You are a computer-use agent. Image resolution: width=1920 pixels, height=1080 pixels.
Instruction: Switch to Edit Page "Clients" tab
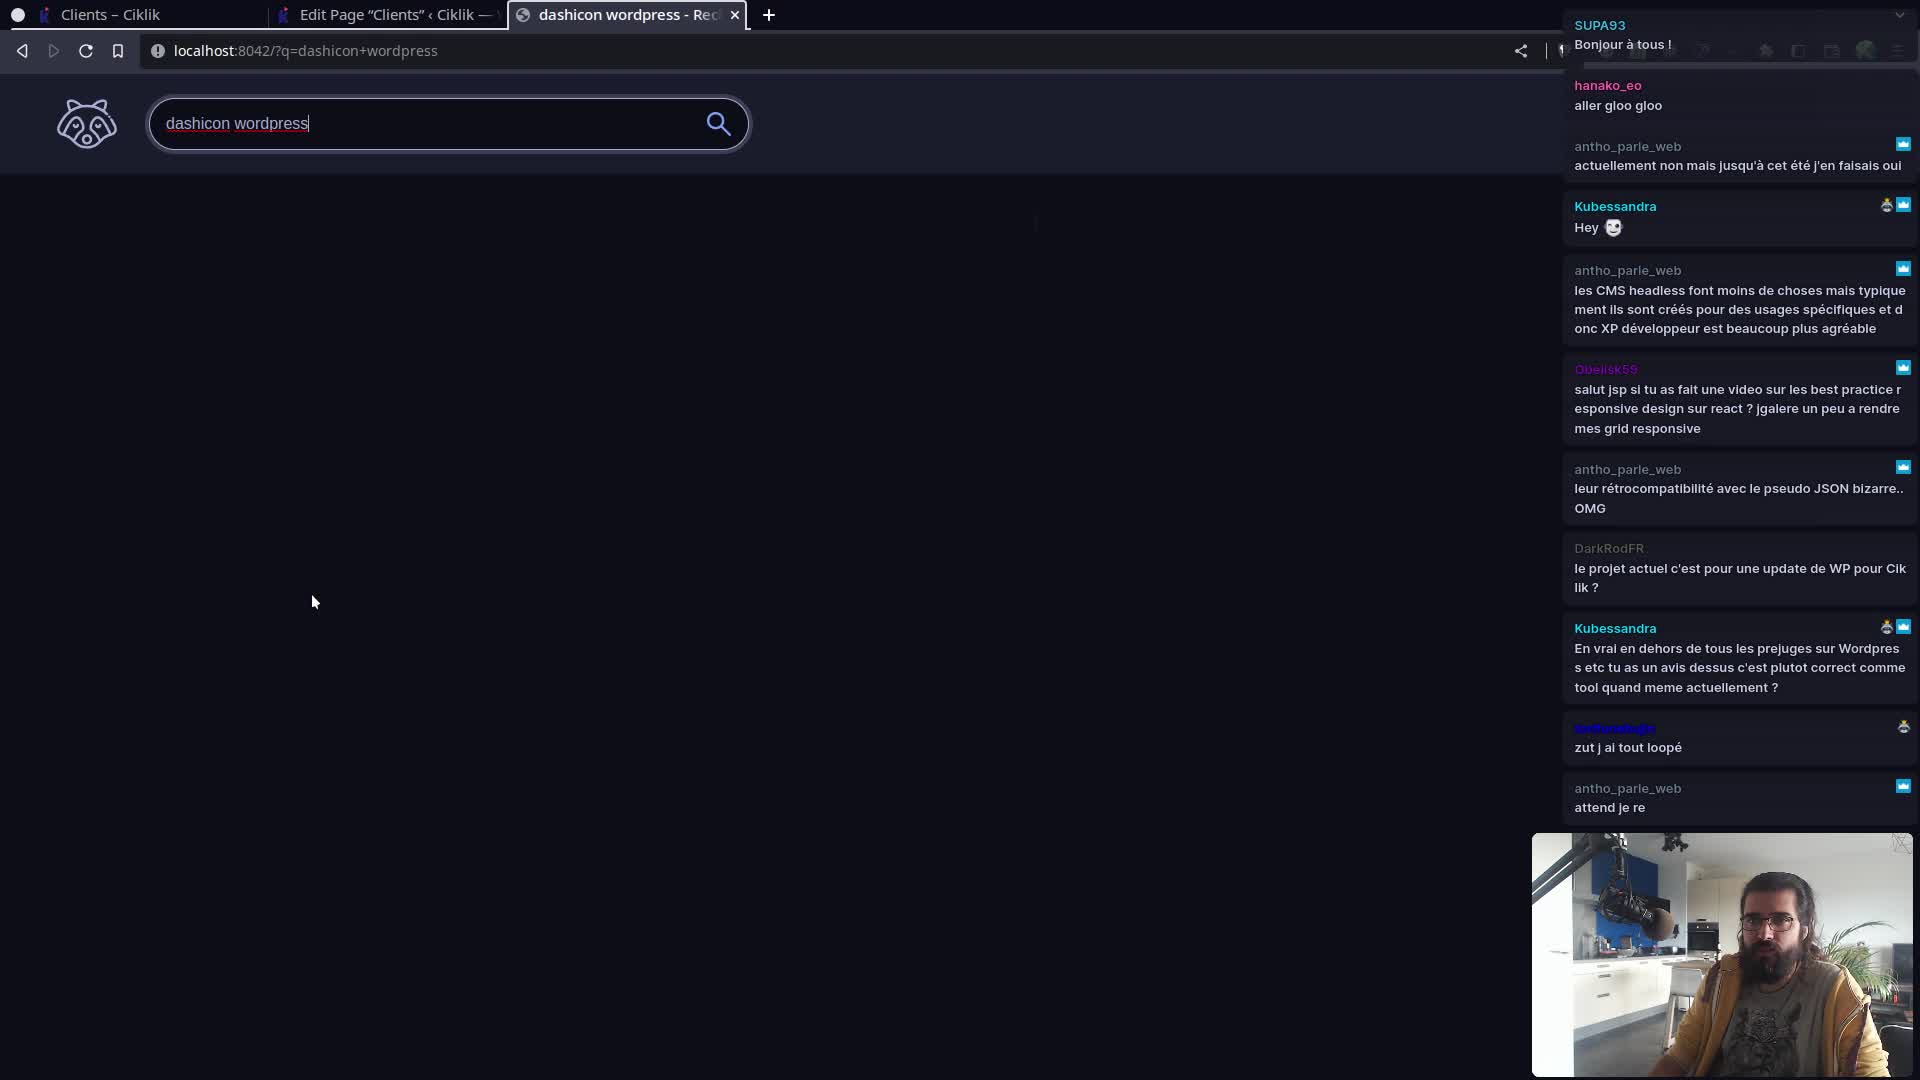390,15
